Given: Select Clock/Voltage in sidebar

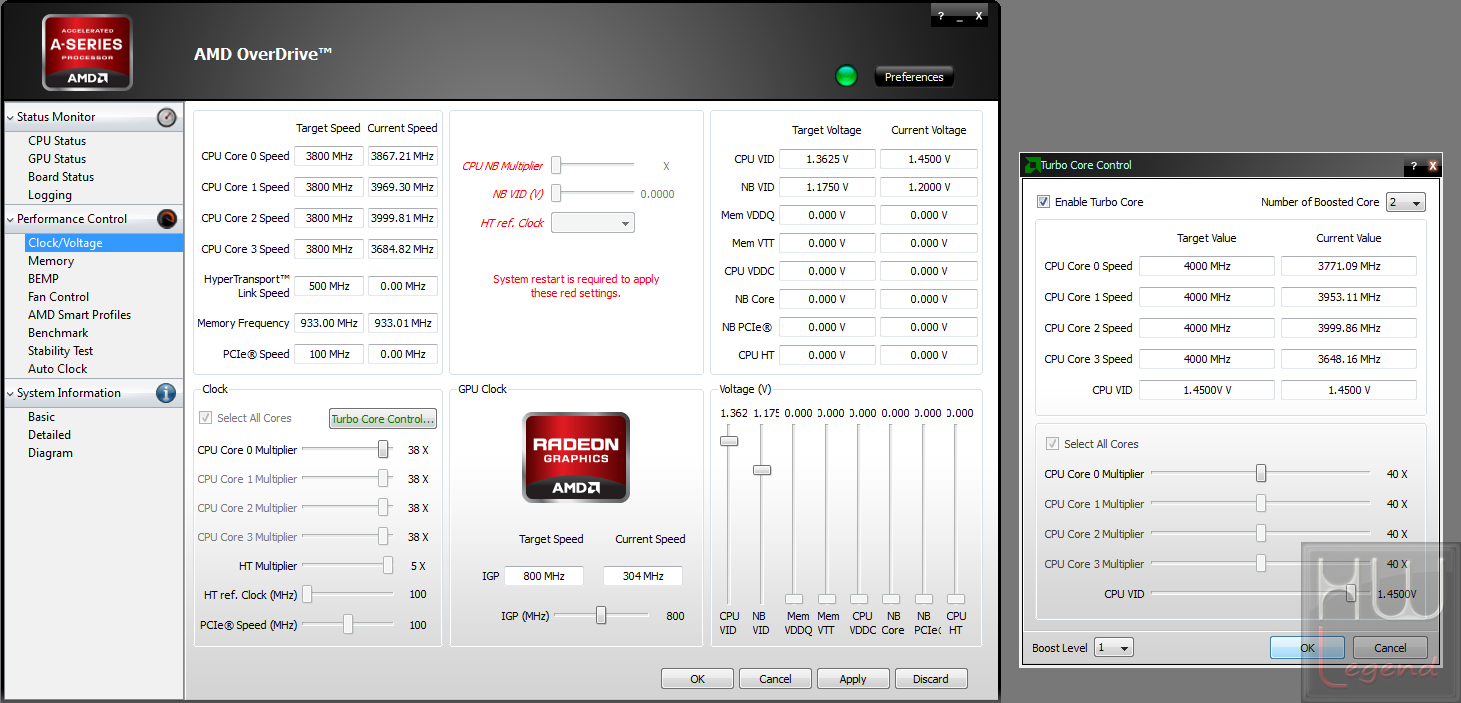Looking at the screenshot, I should [x=104, y=243].
